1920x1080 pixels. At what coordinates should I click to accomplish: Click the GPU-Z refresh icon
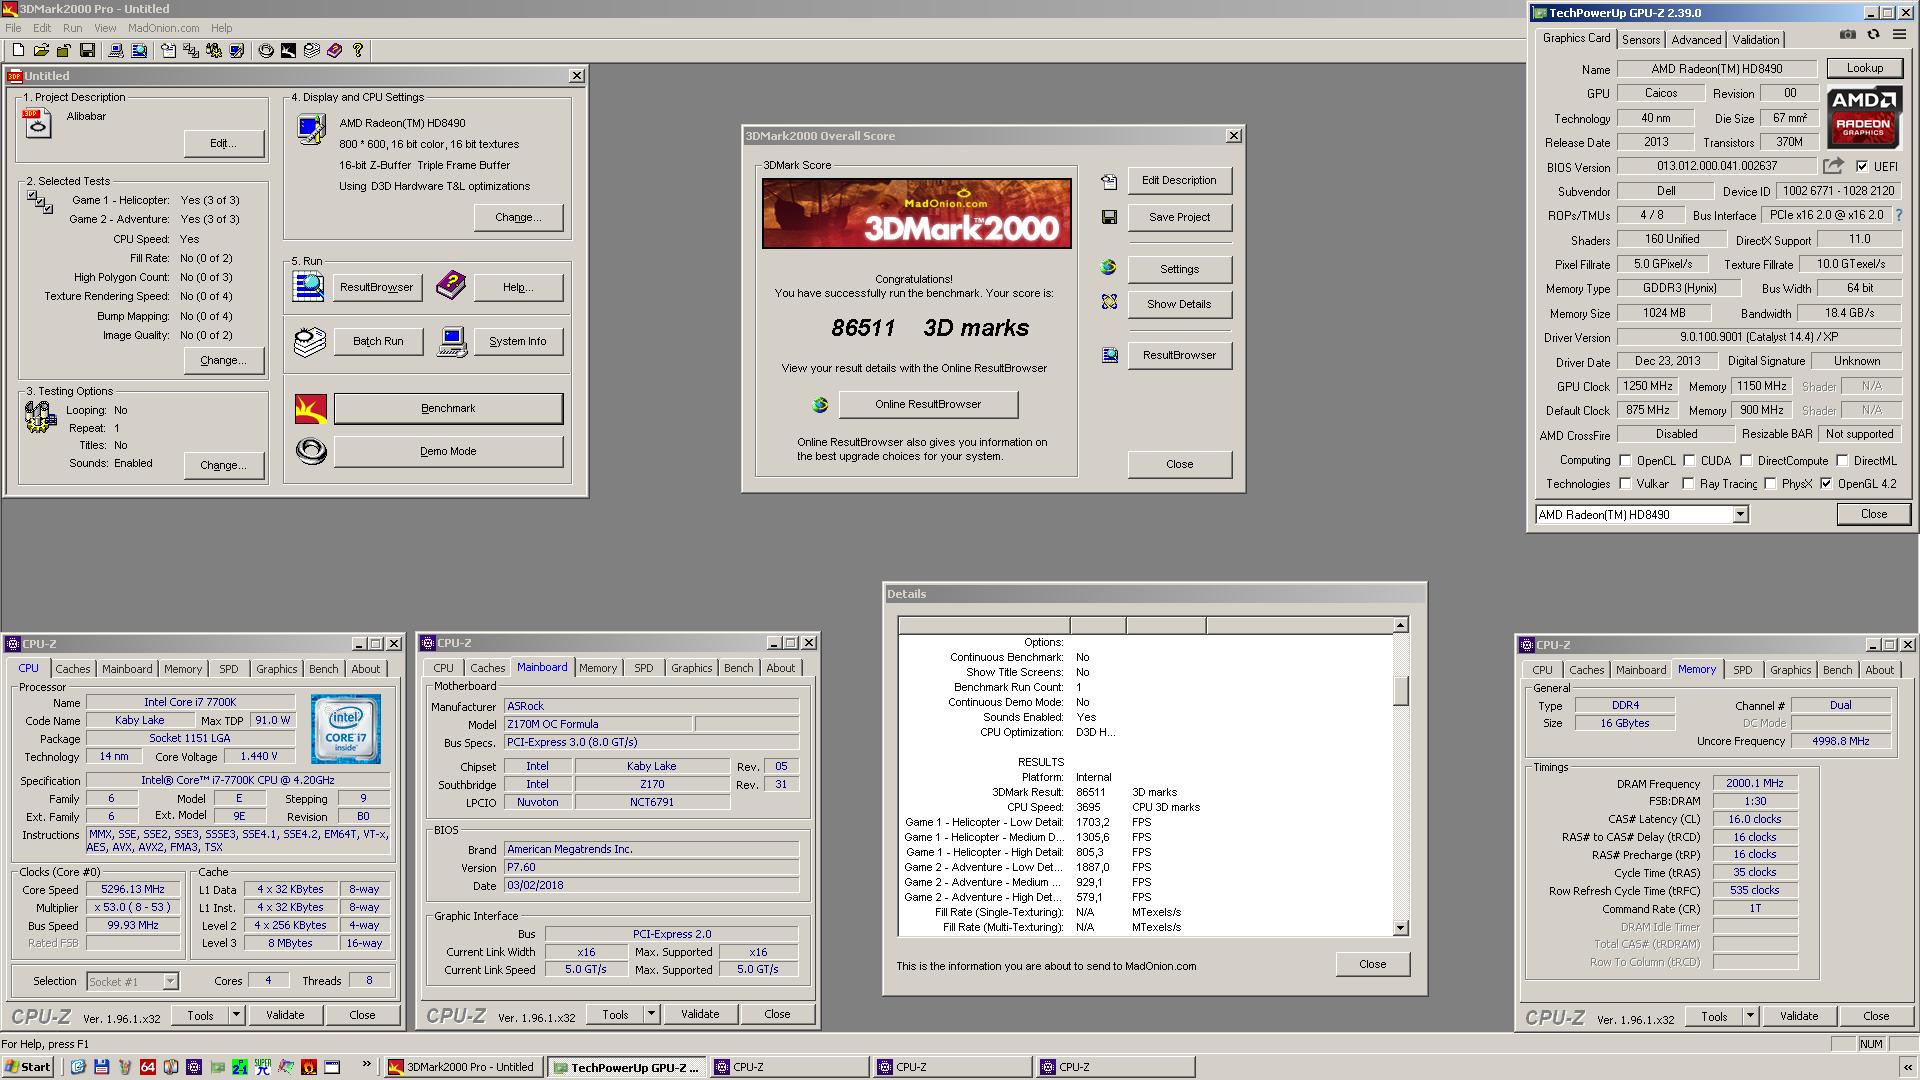1873,35
